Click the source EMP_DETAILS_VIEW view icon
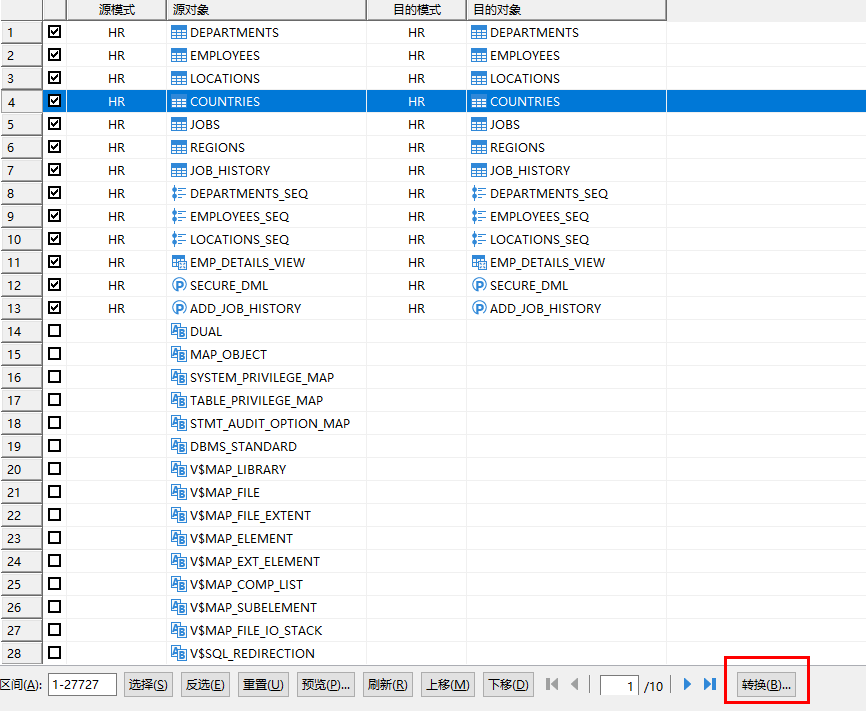This screenshot has width=866, height=711. [x=178, y=262]
